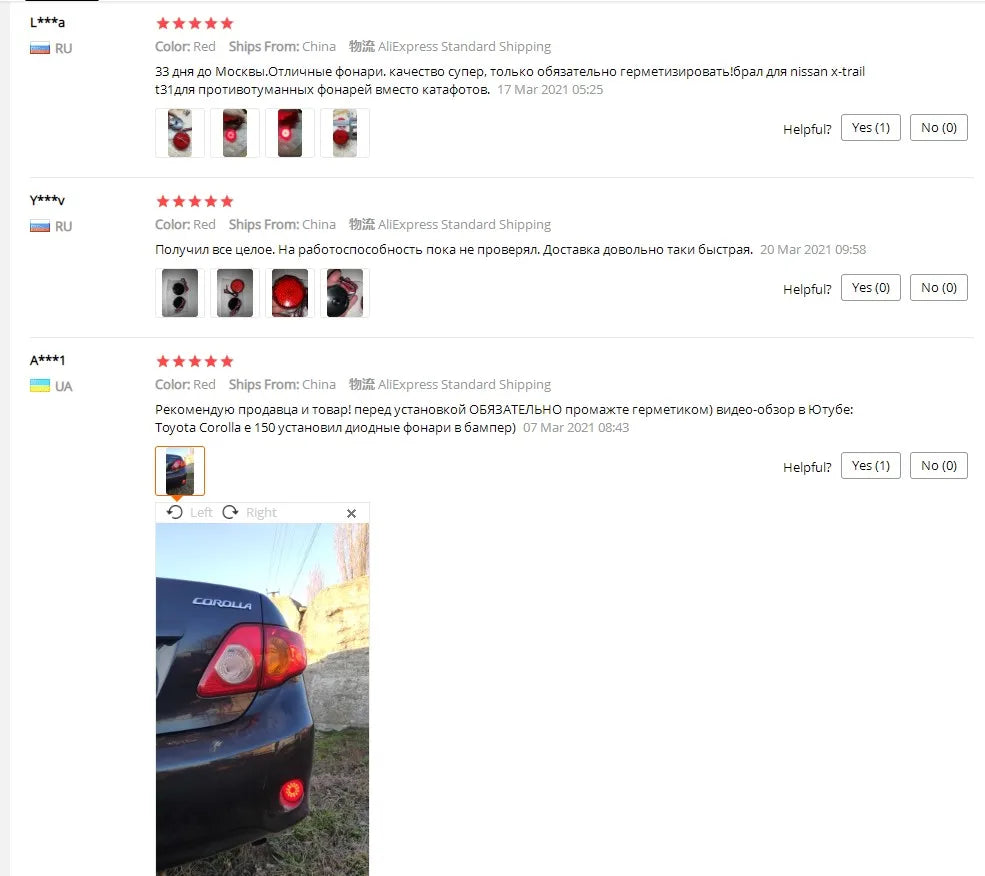Screen dimensions: 985x876
Task: Click the Ukrainian flag next to A***1
Action: pyautogui.click(x=40, y=386)
